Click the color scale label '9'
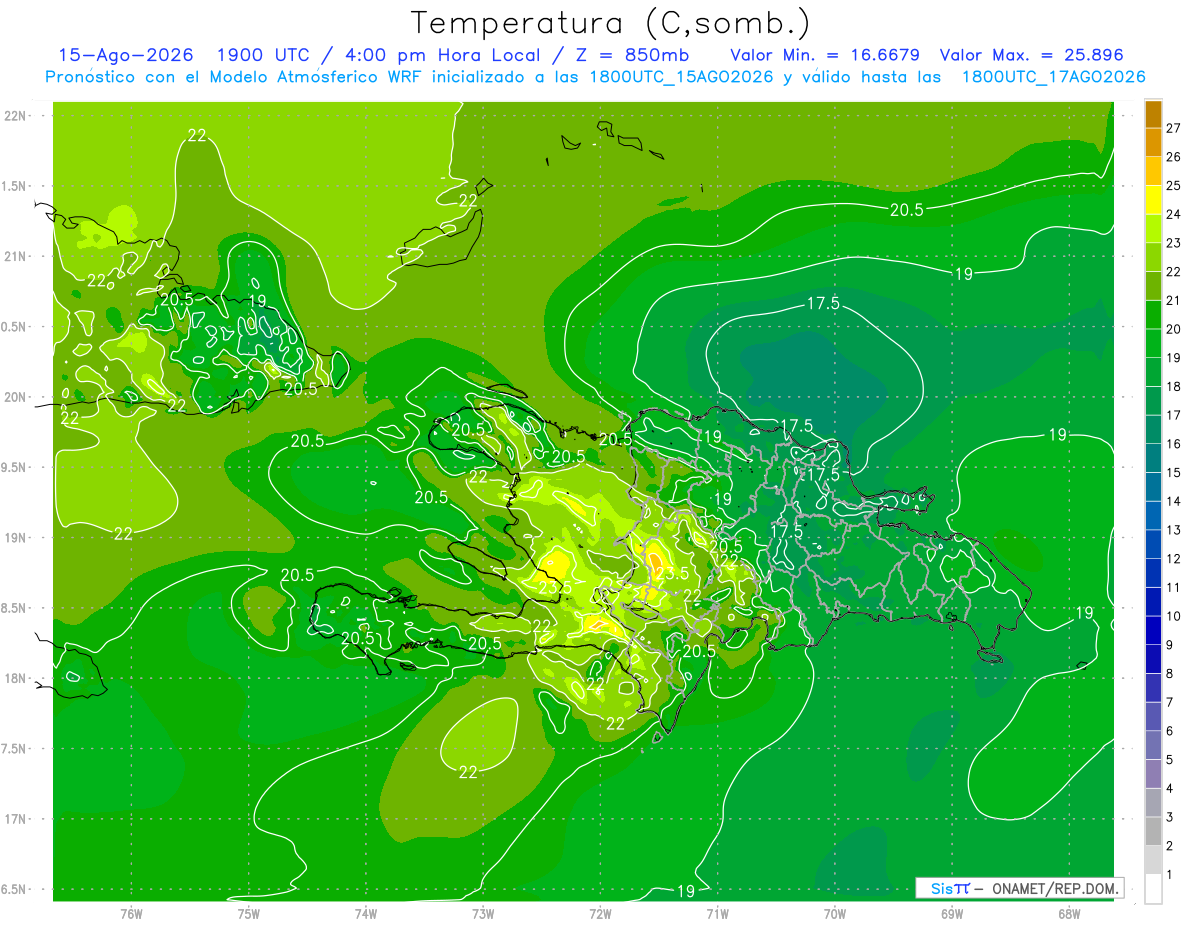This screenshot has width=1200, height=927. [1170, 644]
